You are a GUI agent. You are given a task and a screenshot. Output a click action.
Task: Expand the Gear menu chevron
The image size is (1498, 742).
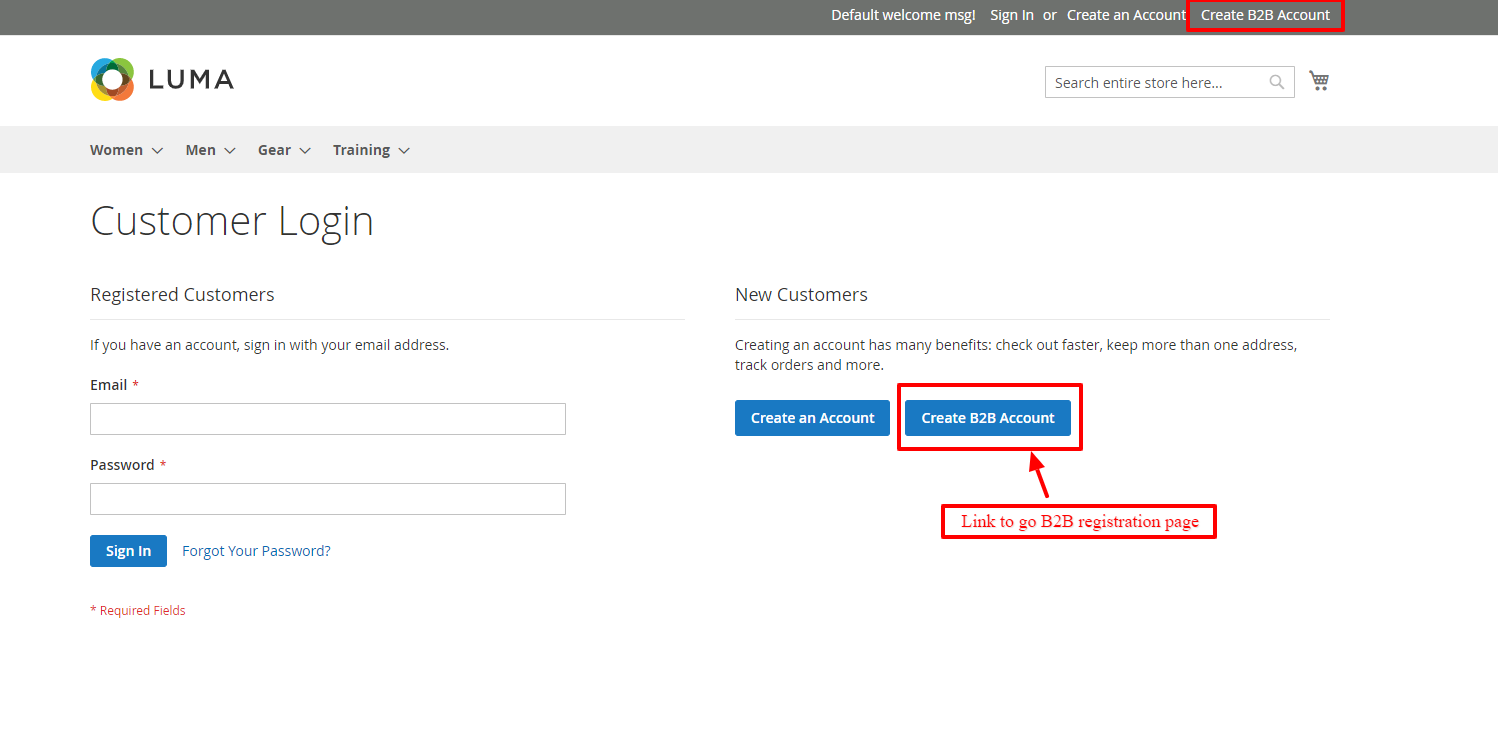click(x=304, y=150)
